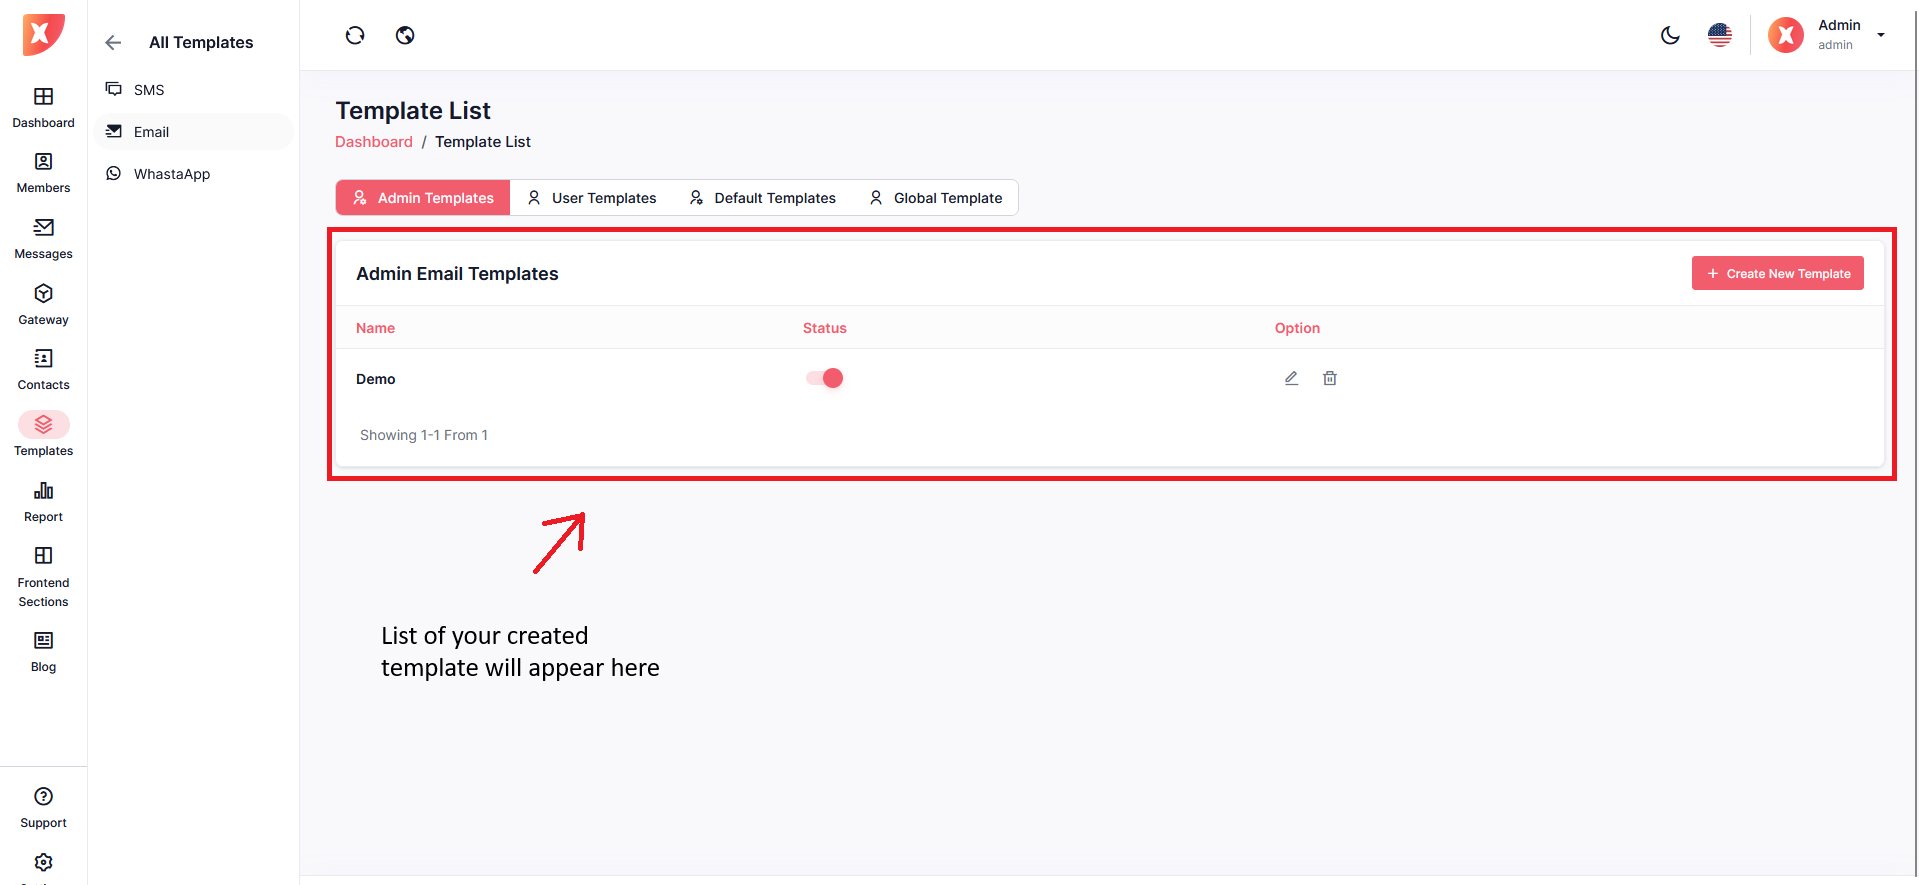Go to Report in the sidebar
Screen dimensions: 1919x885
[43, 501]
